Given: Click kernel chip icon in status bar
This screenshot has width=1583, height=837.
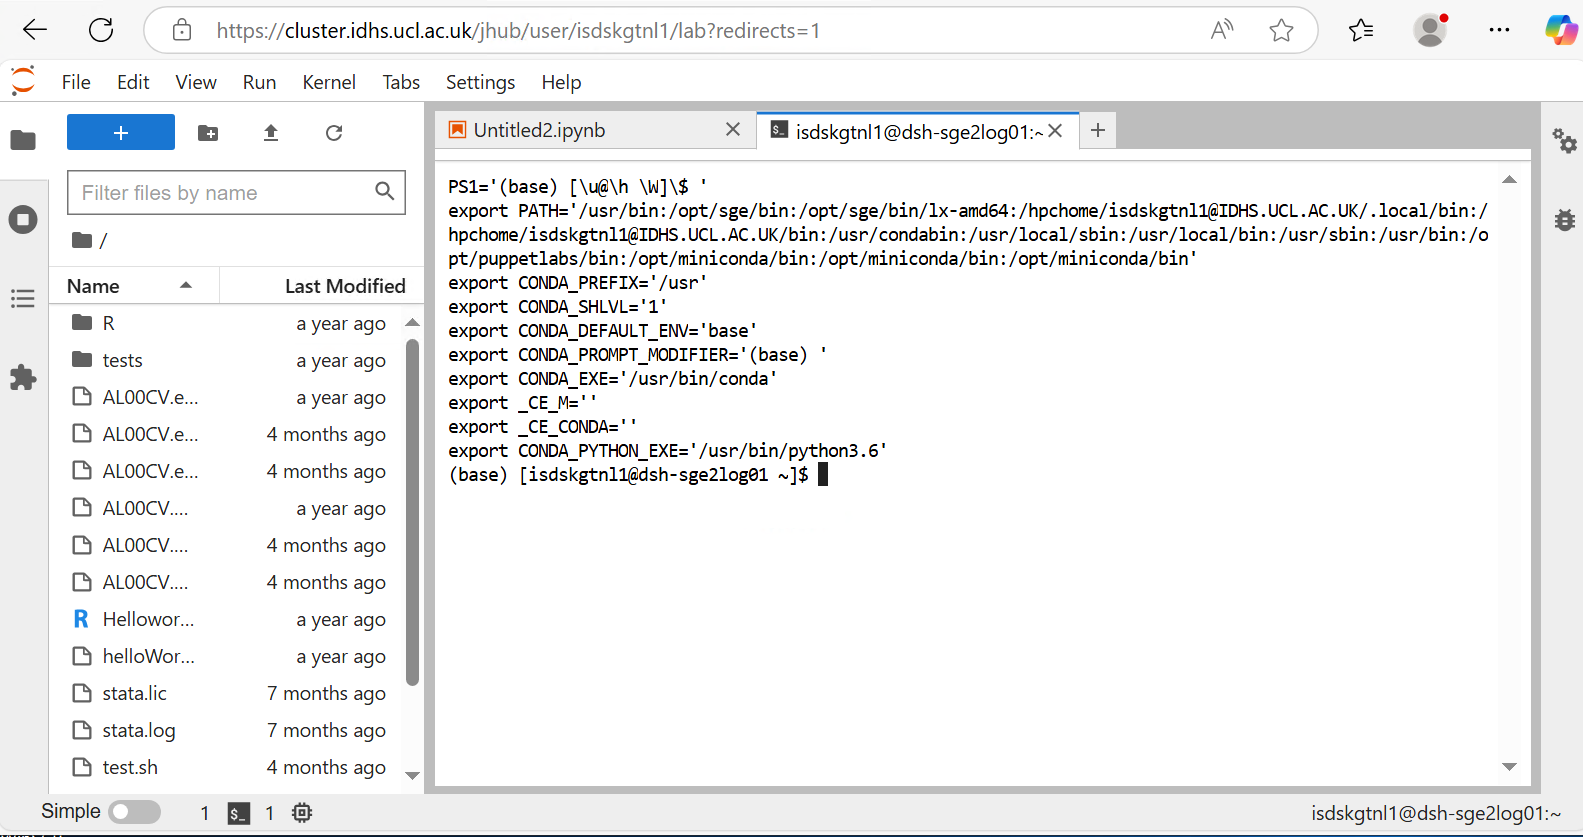Looking at the screenshot, I should coord(302,813).
